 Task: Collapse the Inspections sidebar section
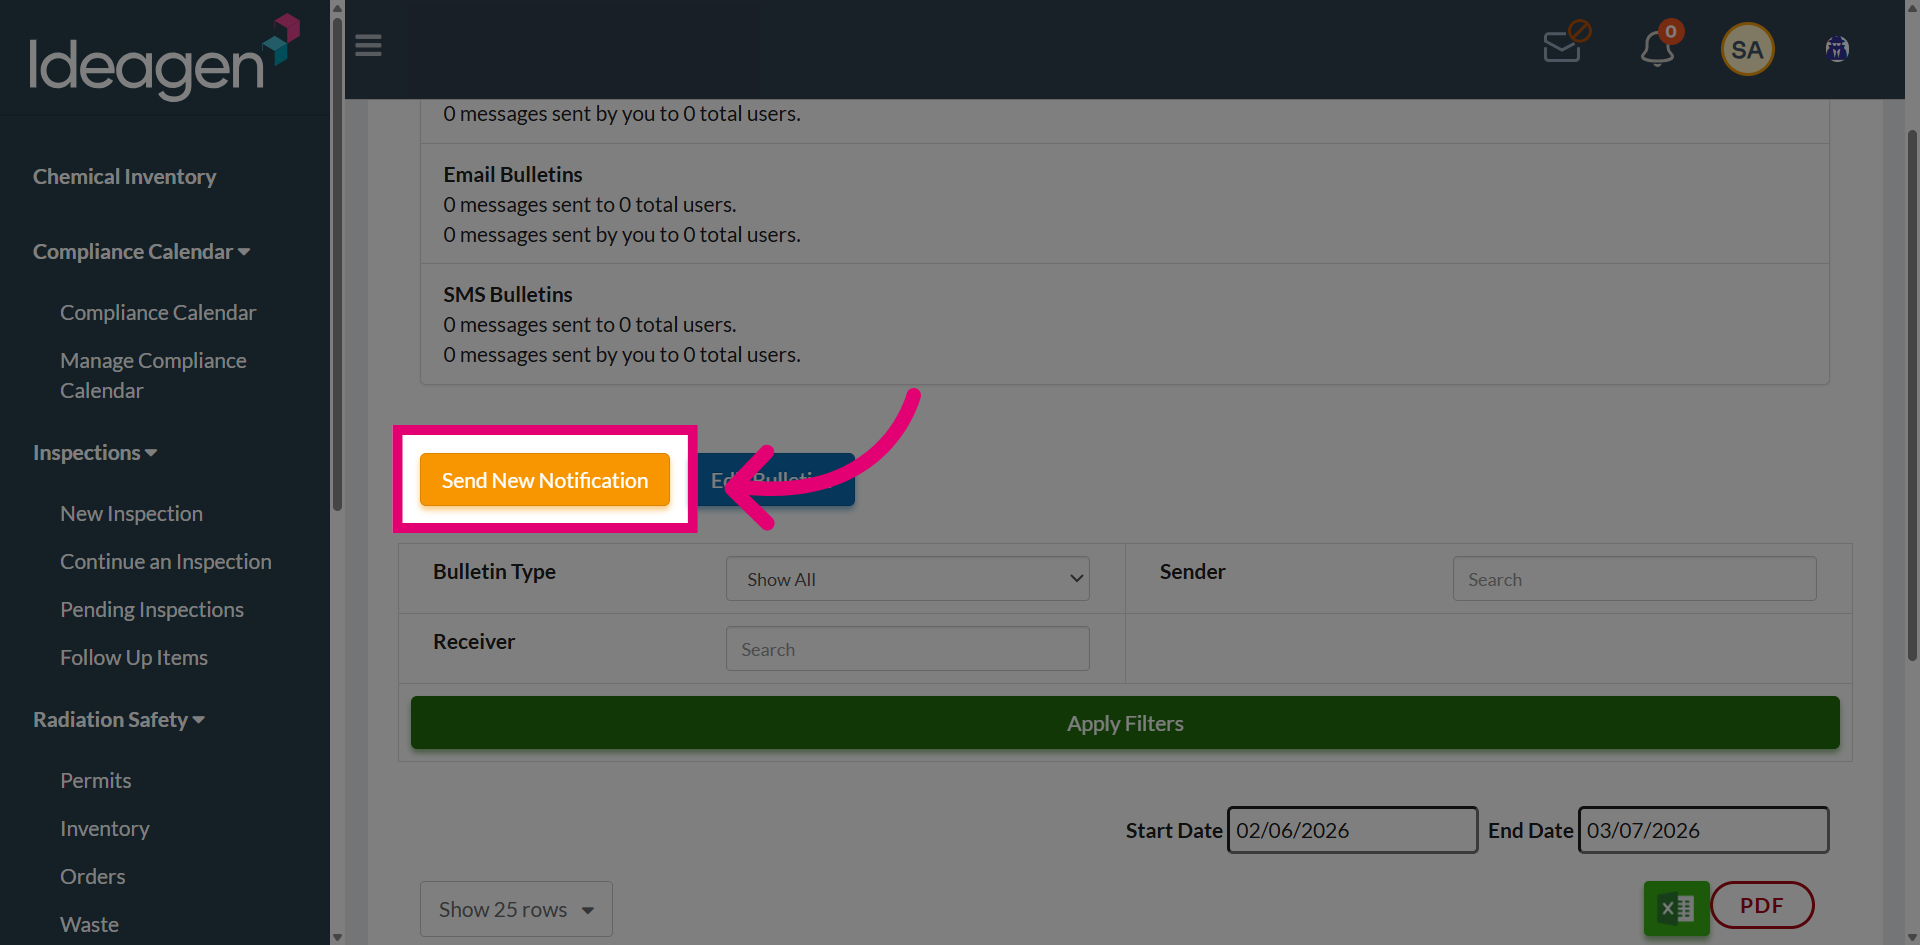coord(95,453)
